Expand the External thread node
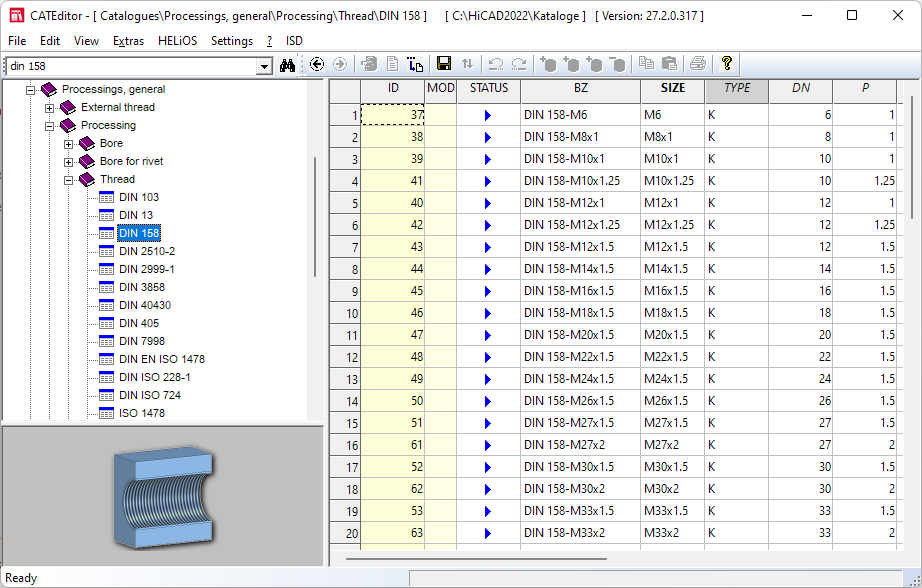Screen dimensions: 922x588 click(49, 108)
